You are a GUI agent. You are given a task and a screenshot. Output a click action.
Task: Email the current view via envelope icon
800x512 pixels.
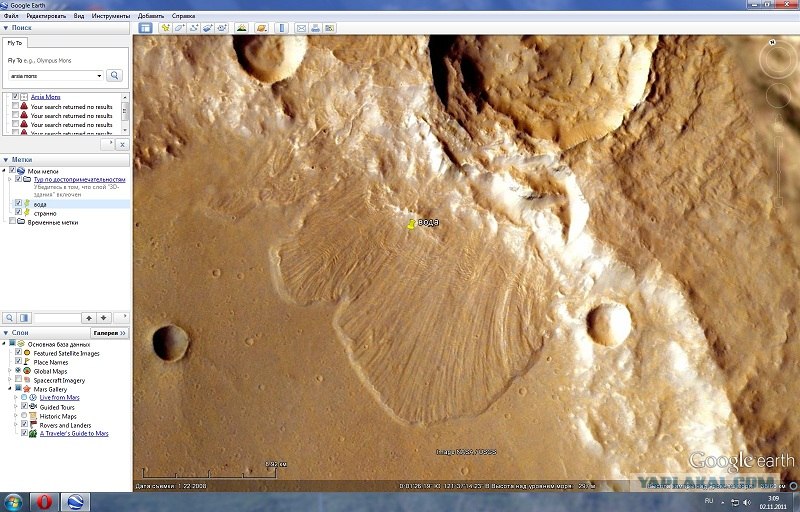tap(301, 28)
